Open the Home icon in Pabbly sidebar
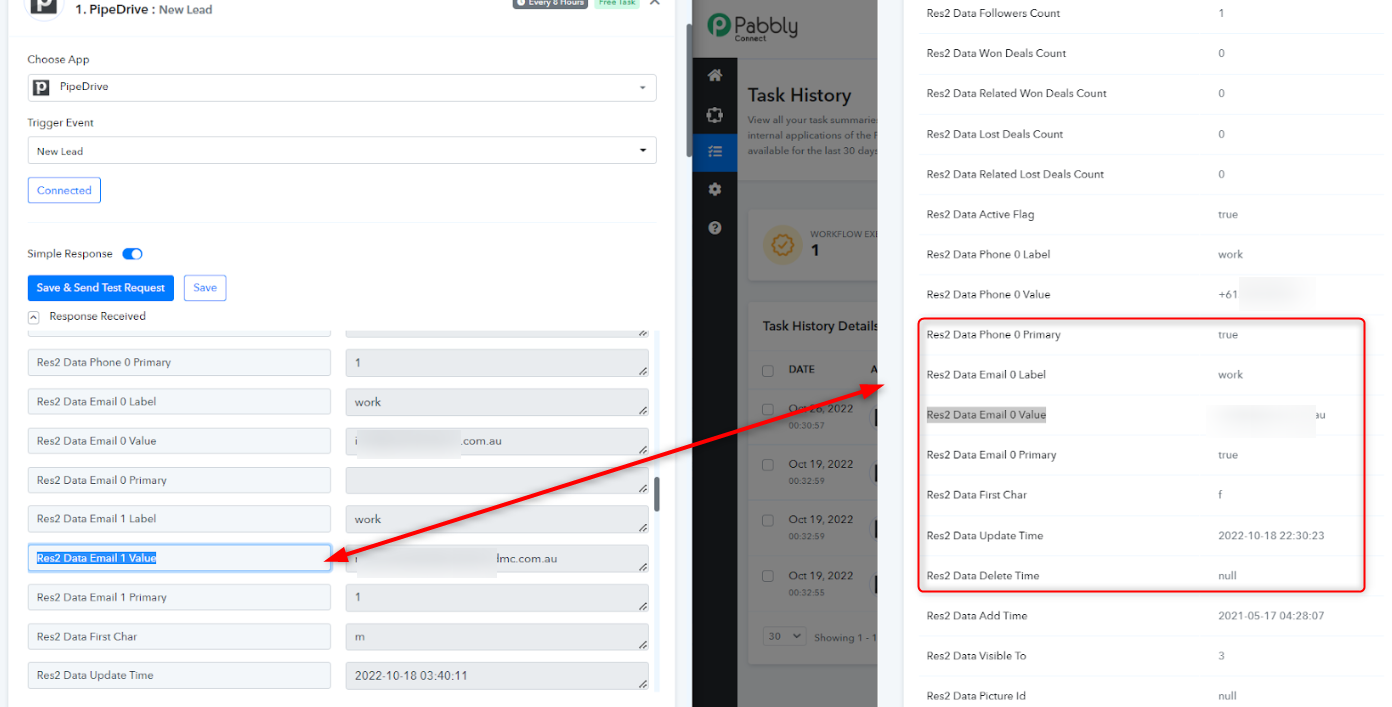Screen dimensions: 1392x707 coord(715,75)
